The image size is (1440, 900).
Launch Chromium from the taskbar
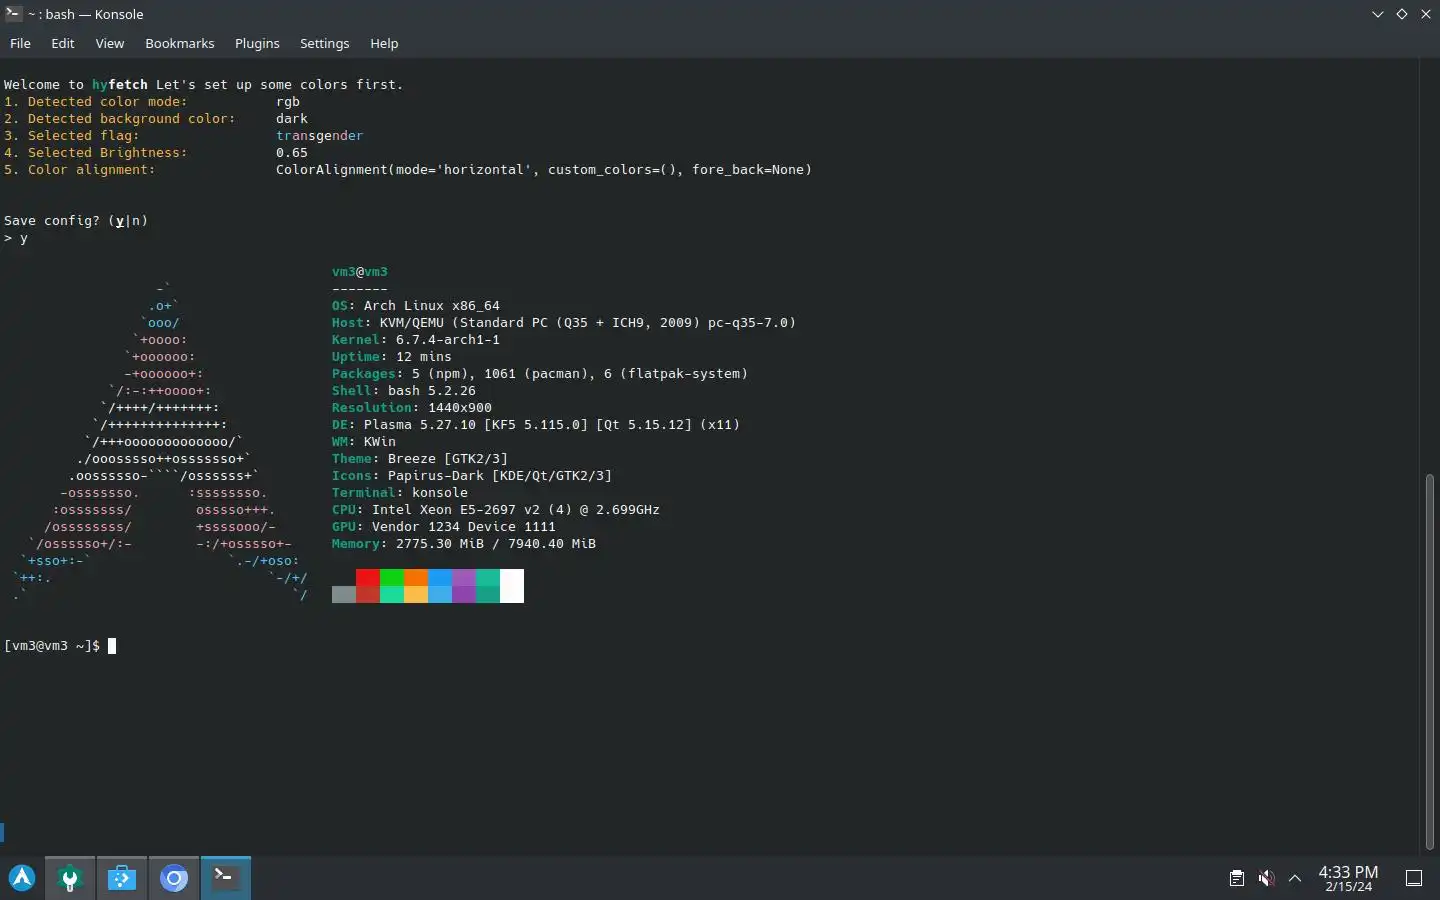[174, 878]
